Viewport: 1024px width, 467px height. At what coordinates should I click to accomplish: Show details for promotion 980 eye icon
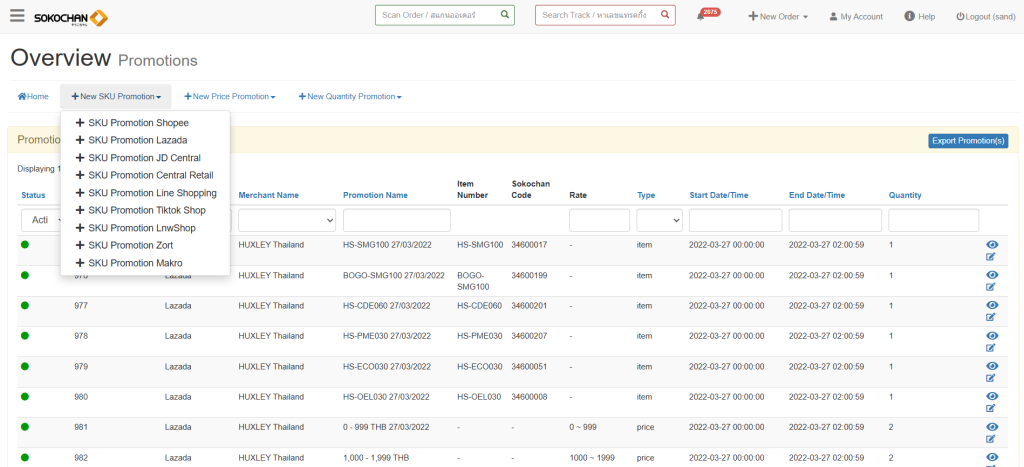pos(991,395)
